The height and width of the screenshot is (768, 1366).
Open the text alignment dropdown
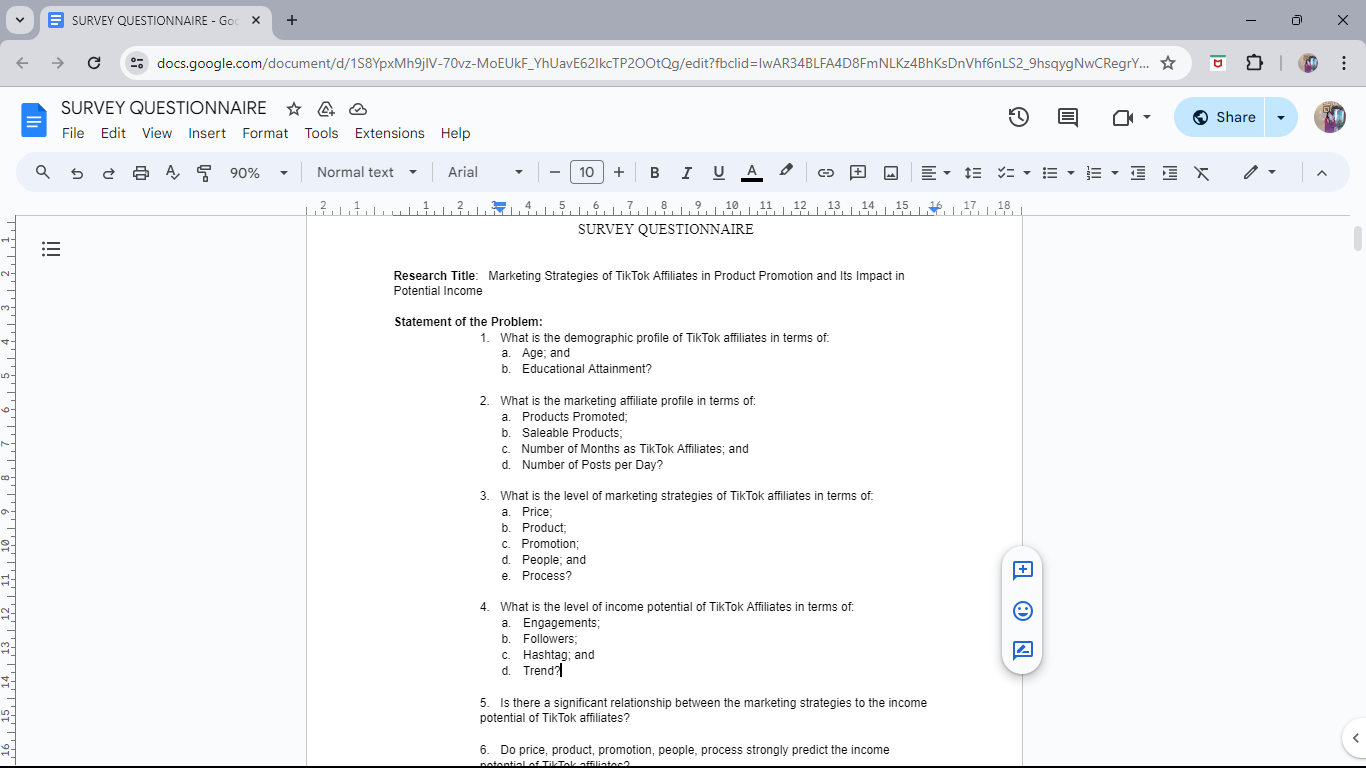935,173
